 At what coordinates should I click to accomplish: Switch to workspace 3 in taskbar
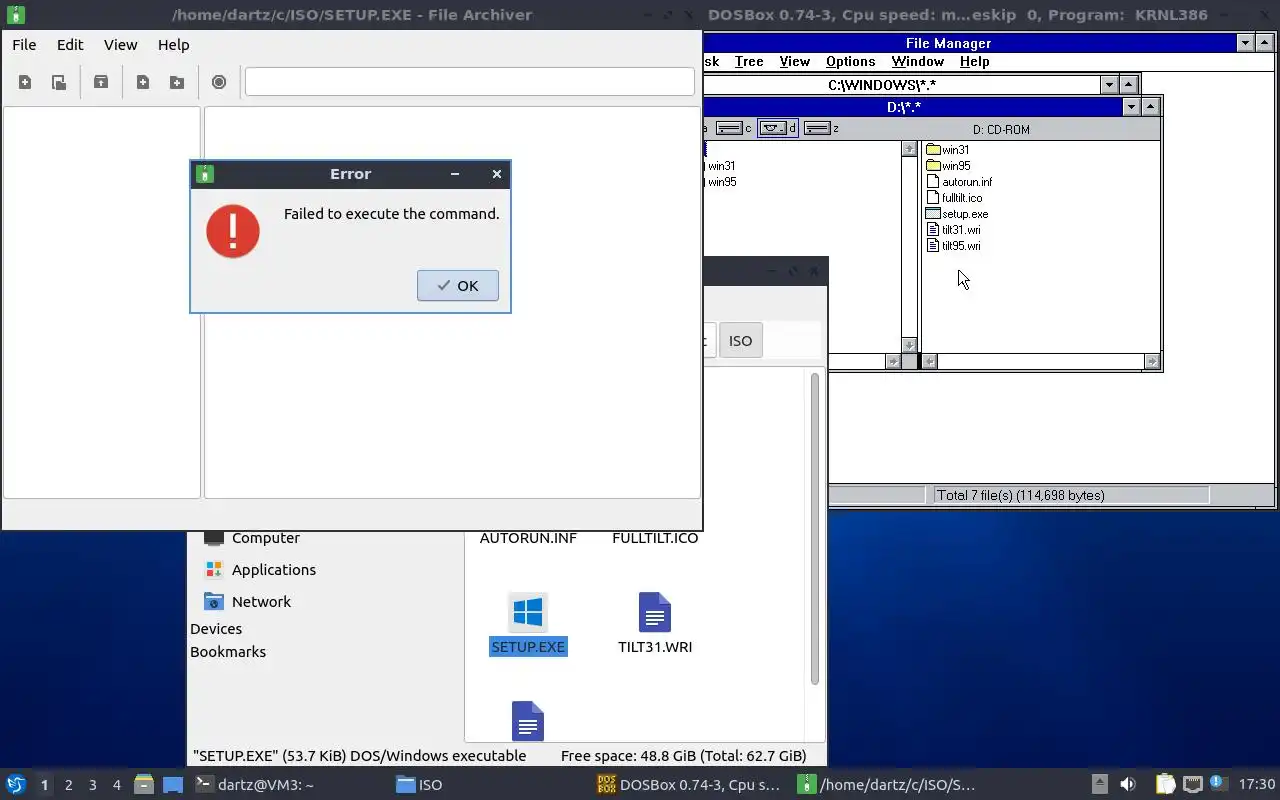pyautogui.click(x=92, y=785)
